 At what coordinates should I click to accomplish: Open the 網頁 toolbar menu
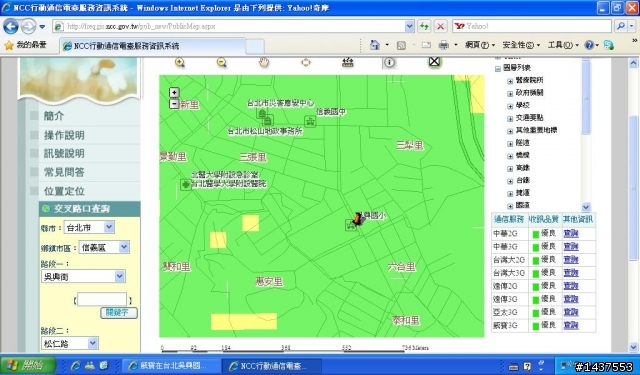[480, 45]
